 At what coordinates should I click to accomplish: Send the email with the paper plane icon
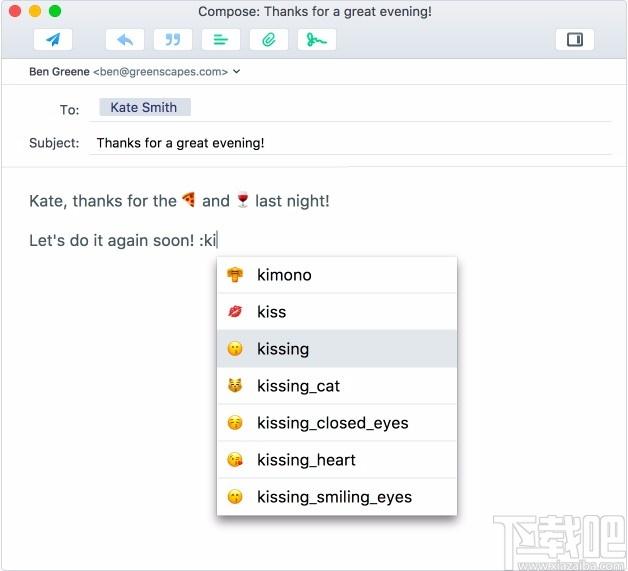[53, 40]
